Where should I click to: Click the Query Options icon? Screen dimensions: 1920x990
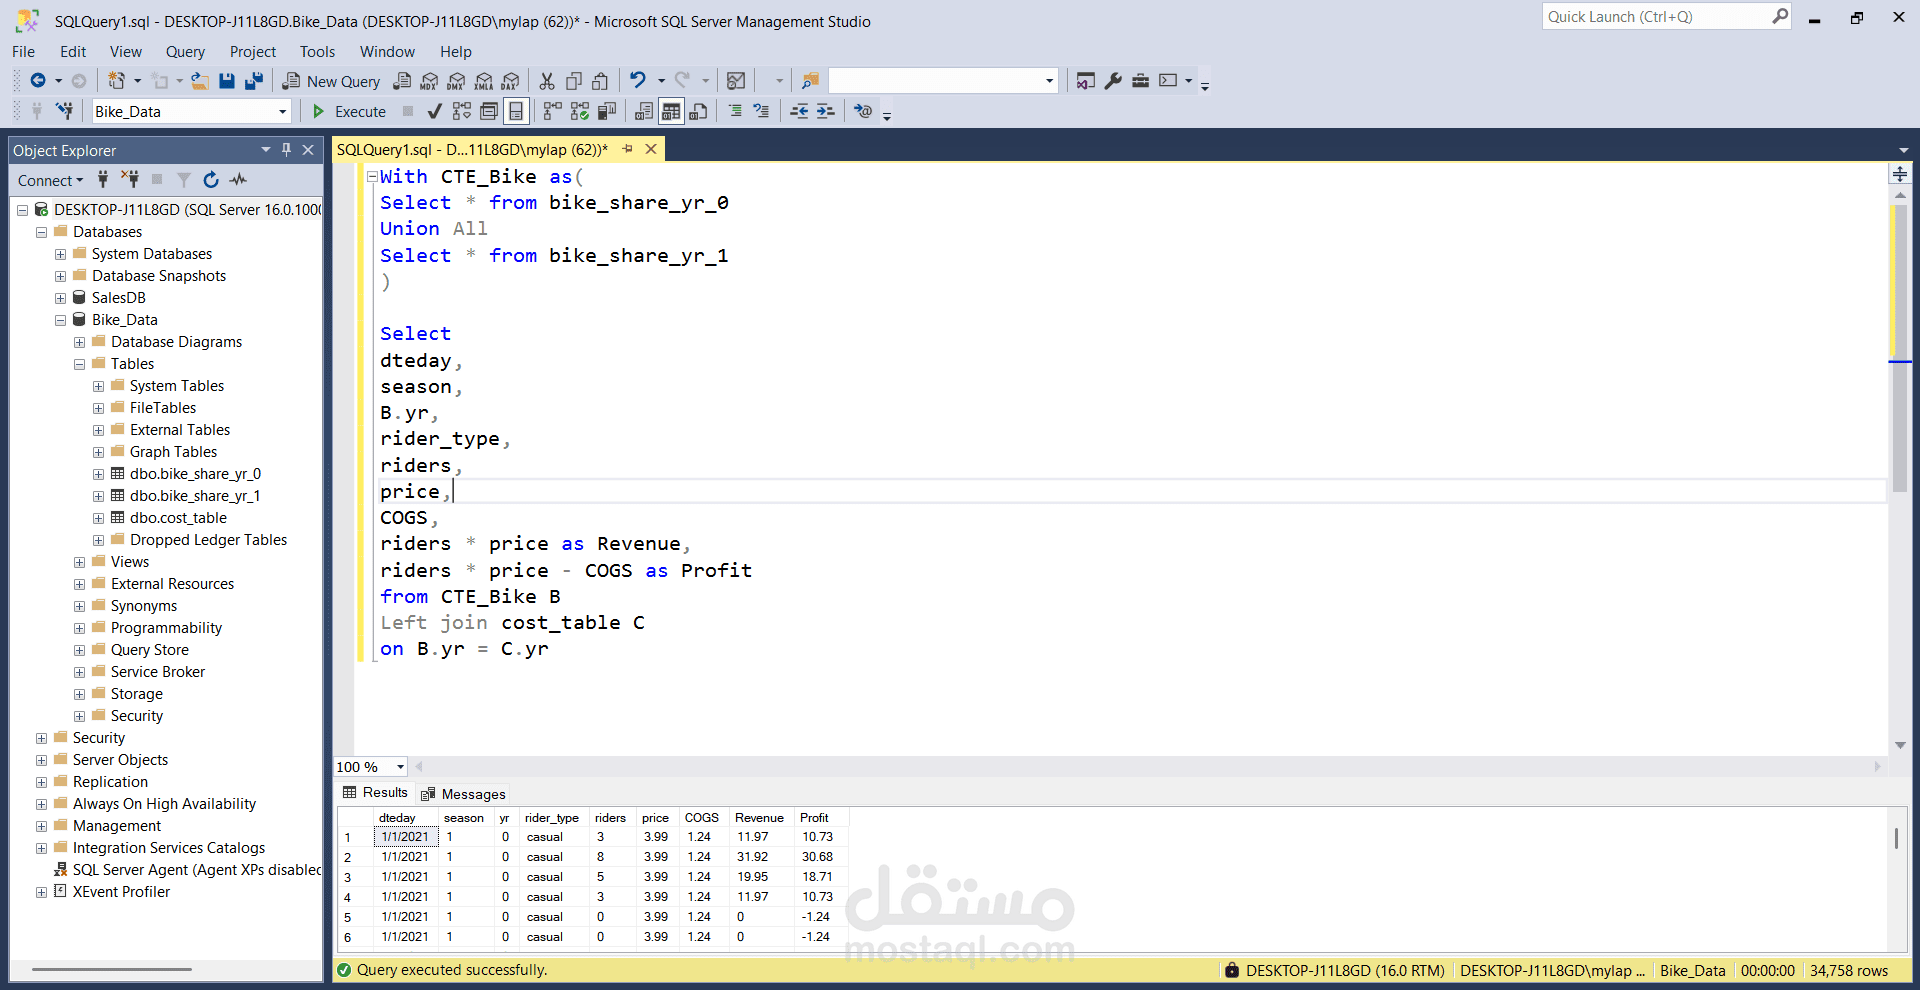point(488,111)
